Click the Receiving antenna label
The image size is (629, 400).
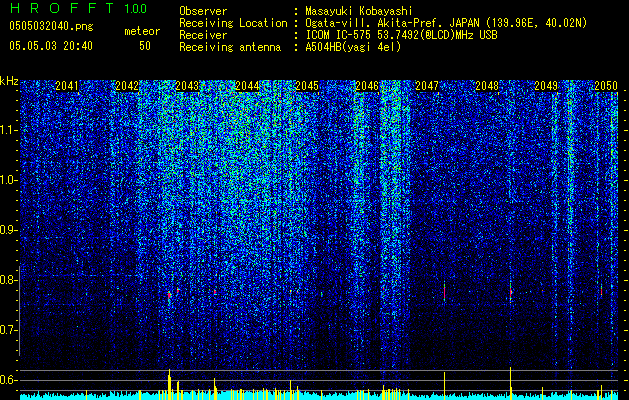pyautogui.click(x=230, y=47)
